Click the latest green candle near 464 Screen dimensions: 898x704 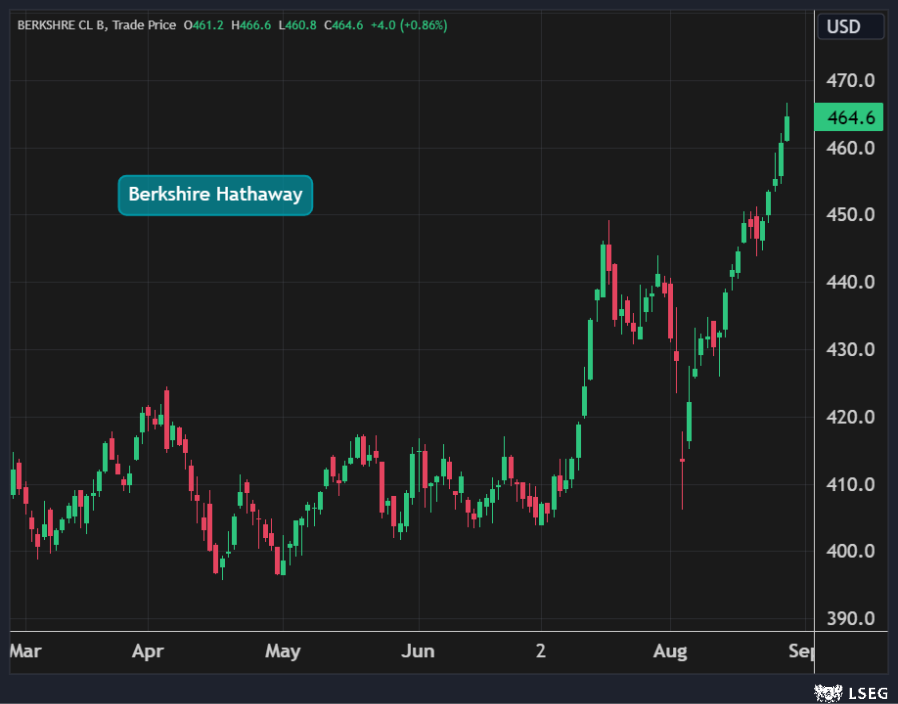(787, 128)
